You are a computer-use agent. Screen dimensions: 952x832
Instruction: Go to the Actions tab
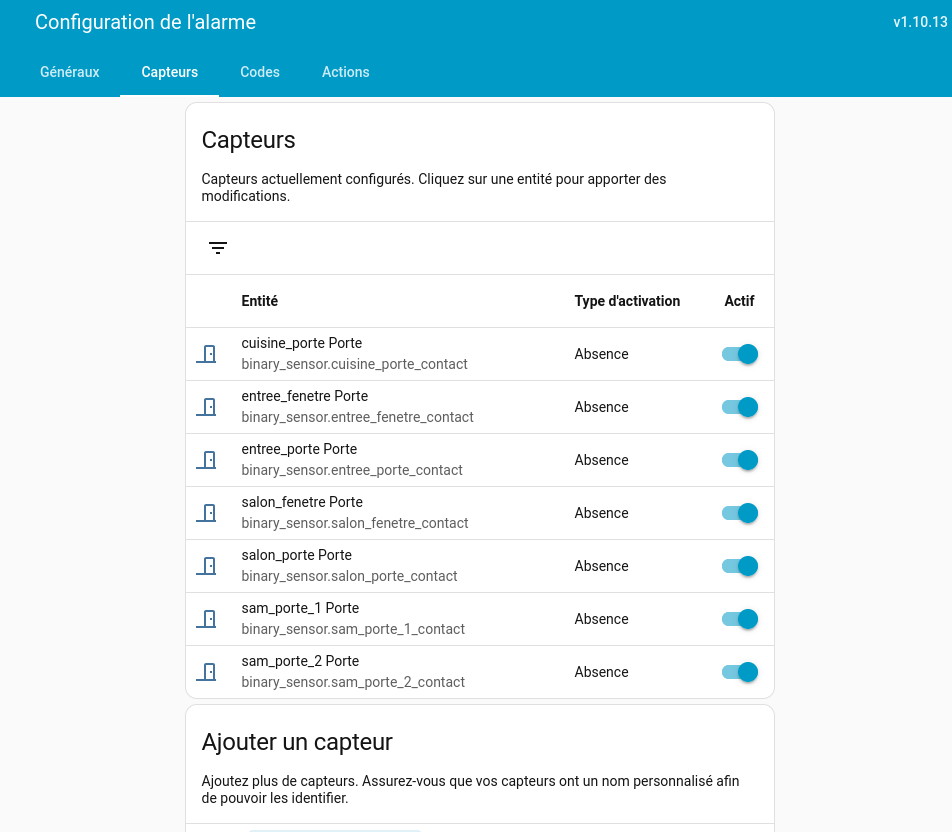[346, 72]
